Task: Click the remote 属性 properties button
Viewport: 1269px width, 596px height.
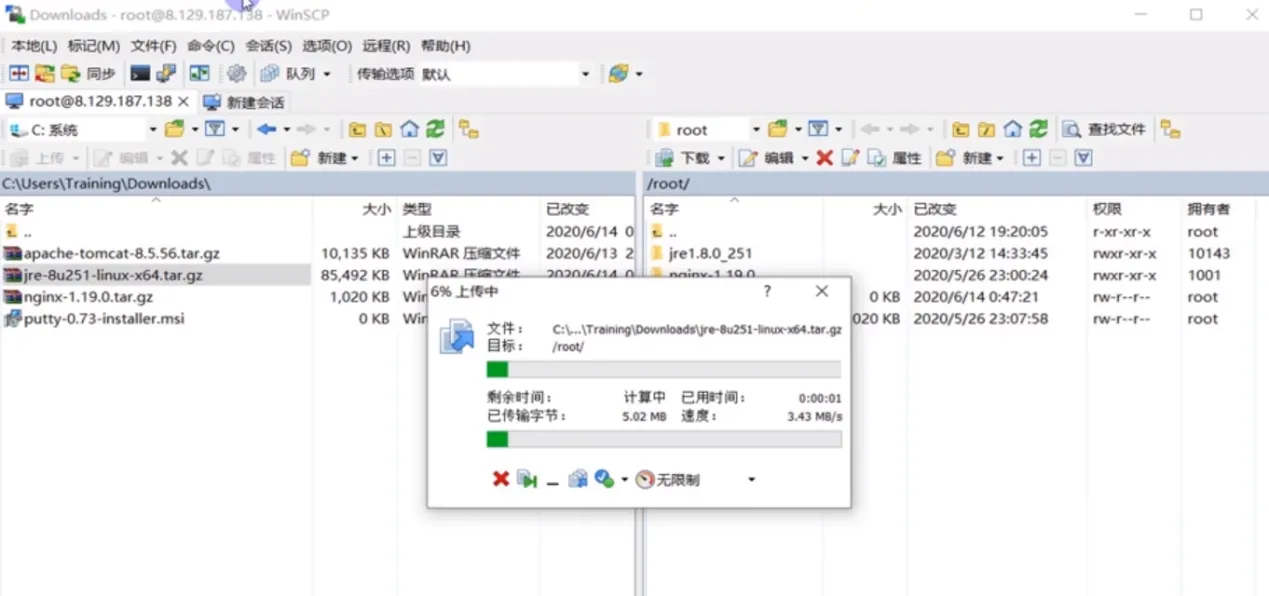Action: [x=894, y=158]
